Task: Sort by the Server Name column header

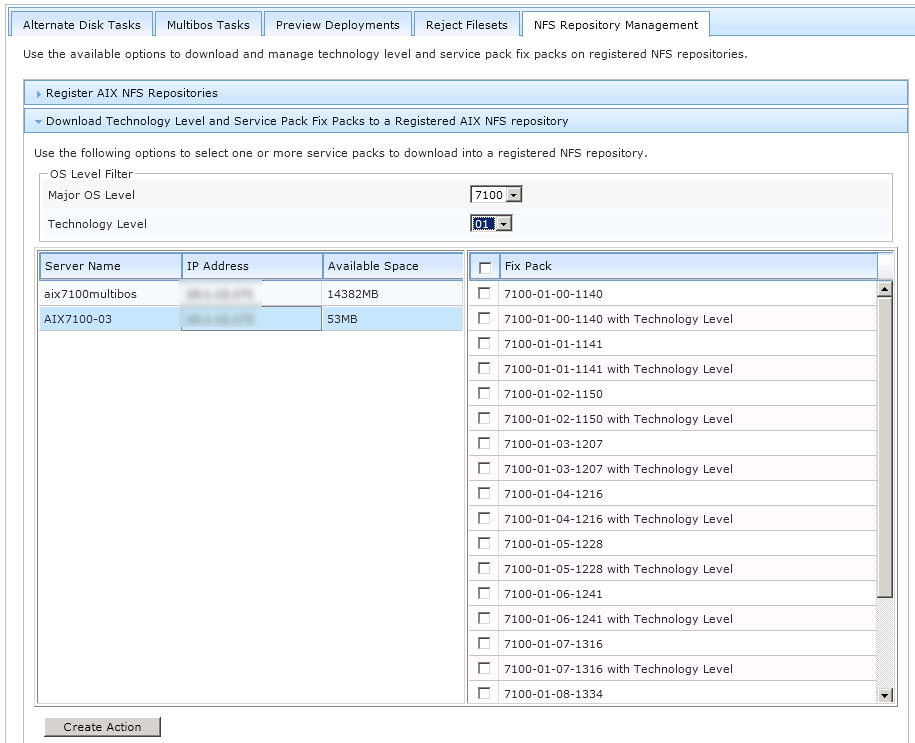Action: tap(110, 266)
